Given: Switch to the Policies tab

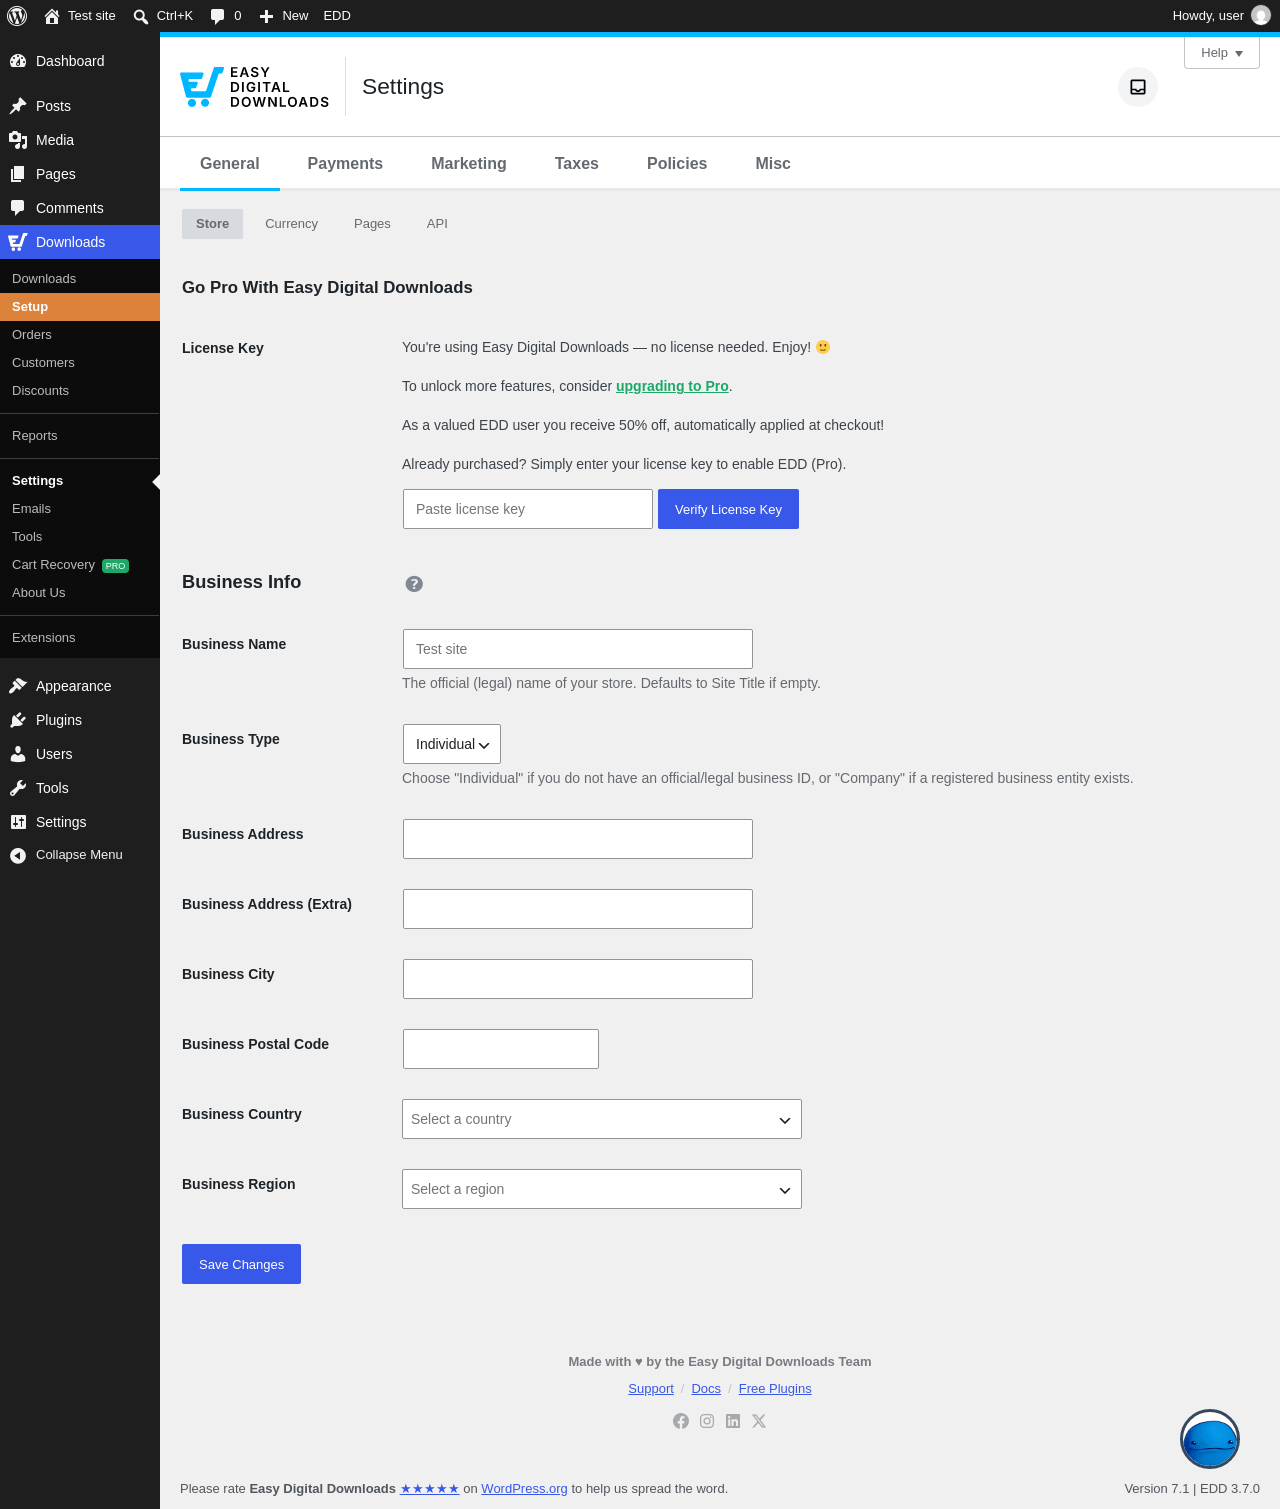Looking at the screenshot, I should click(677, 163).
